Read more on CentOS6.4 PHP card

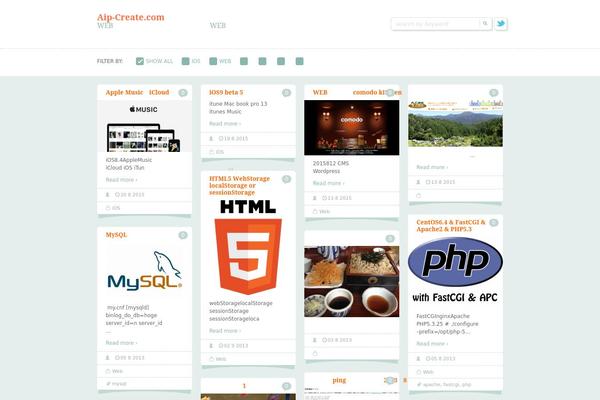[432, 344]
